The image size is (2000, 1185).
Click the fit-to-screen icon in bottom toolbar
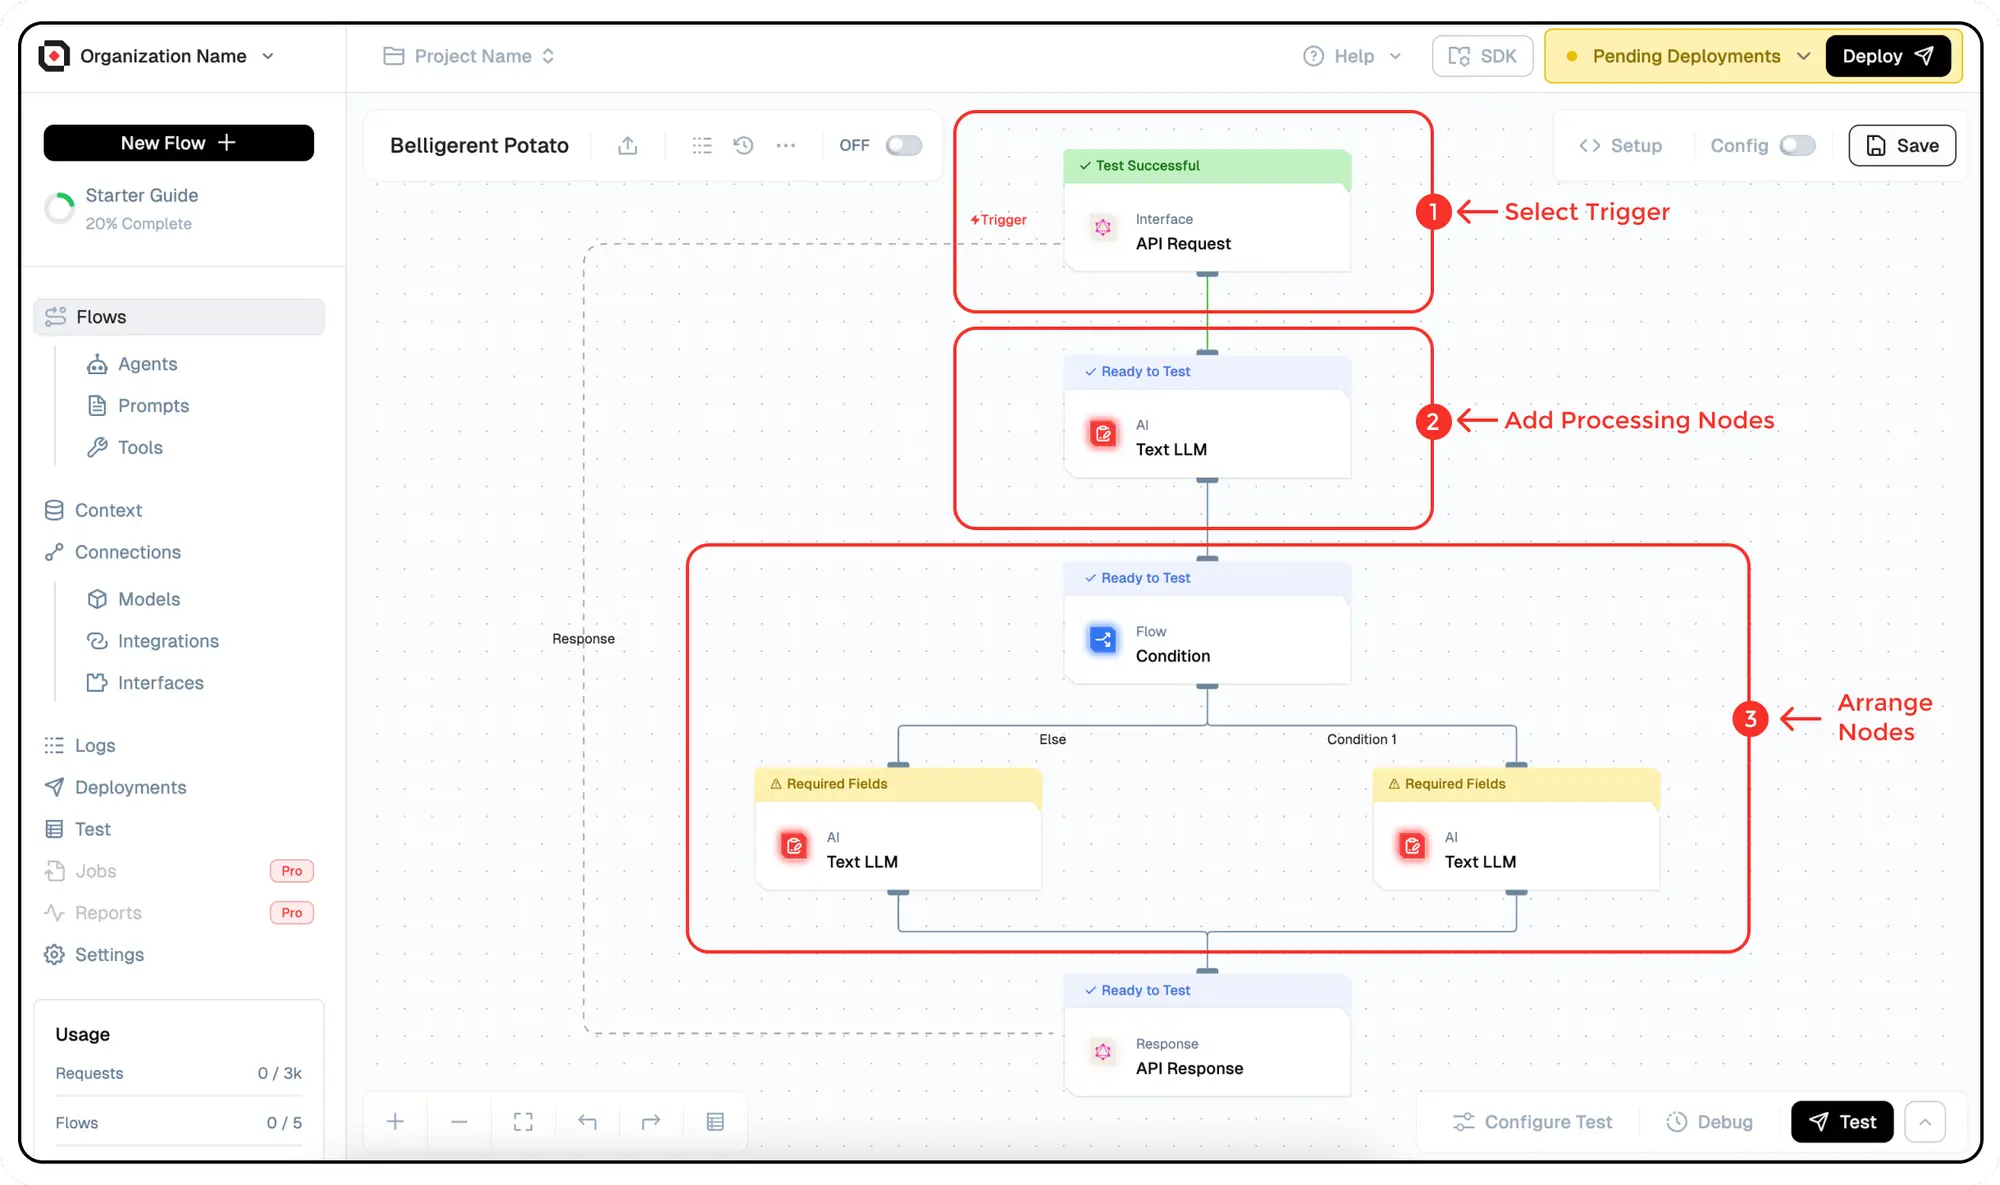tap(523, 1122)
